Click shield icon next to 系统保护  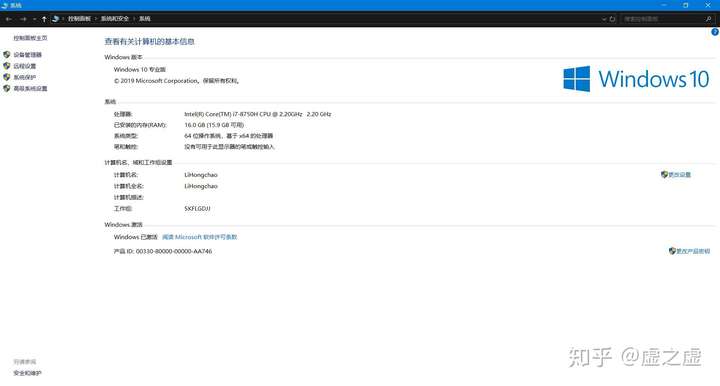point(6,77)
